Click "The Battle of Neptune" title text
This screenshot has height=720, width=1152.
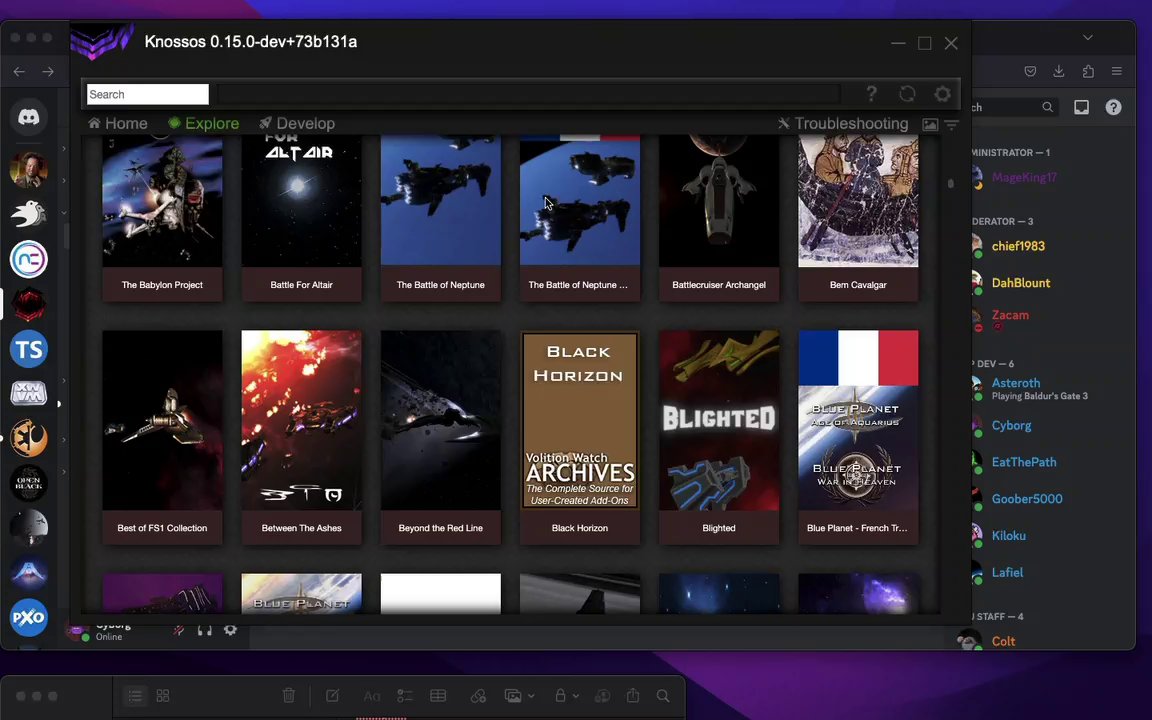click(441, 284)
